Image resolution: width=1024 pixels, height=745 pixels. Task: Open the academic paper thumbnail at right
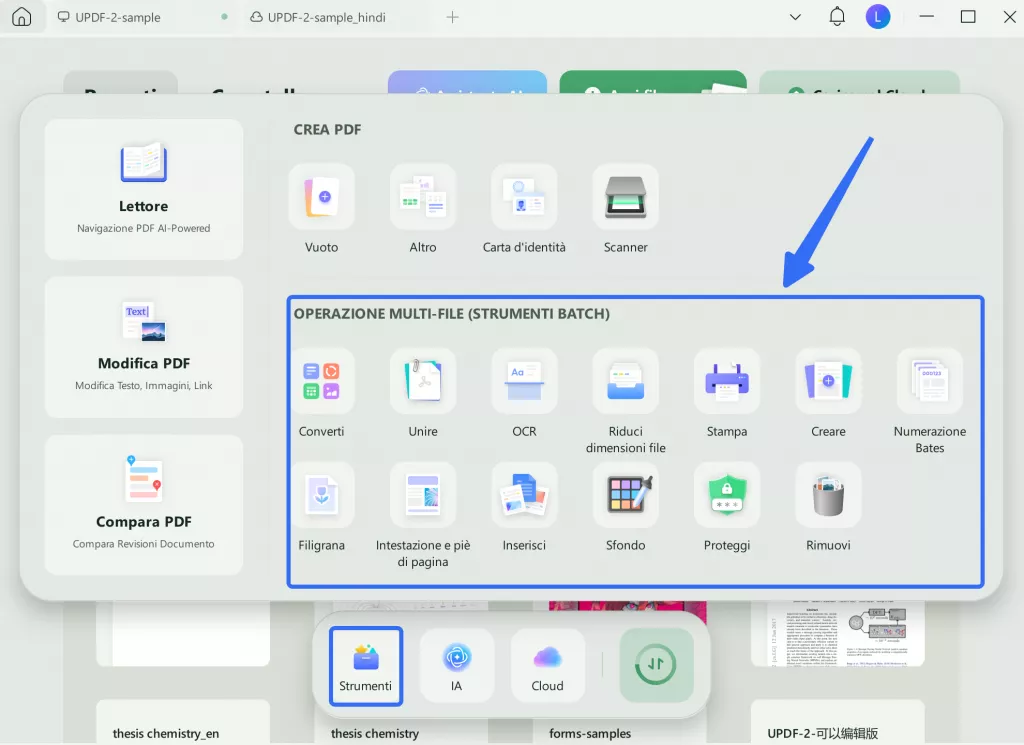pos(838,633)
